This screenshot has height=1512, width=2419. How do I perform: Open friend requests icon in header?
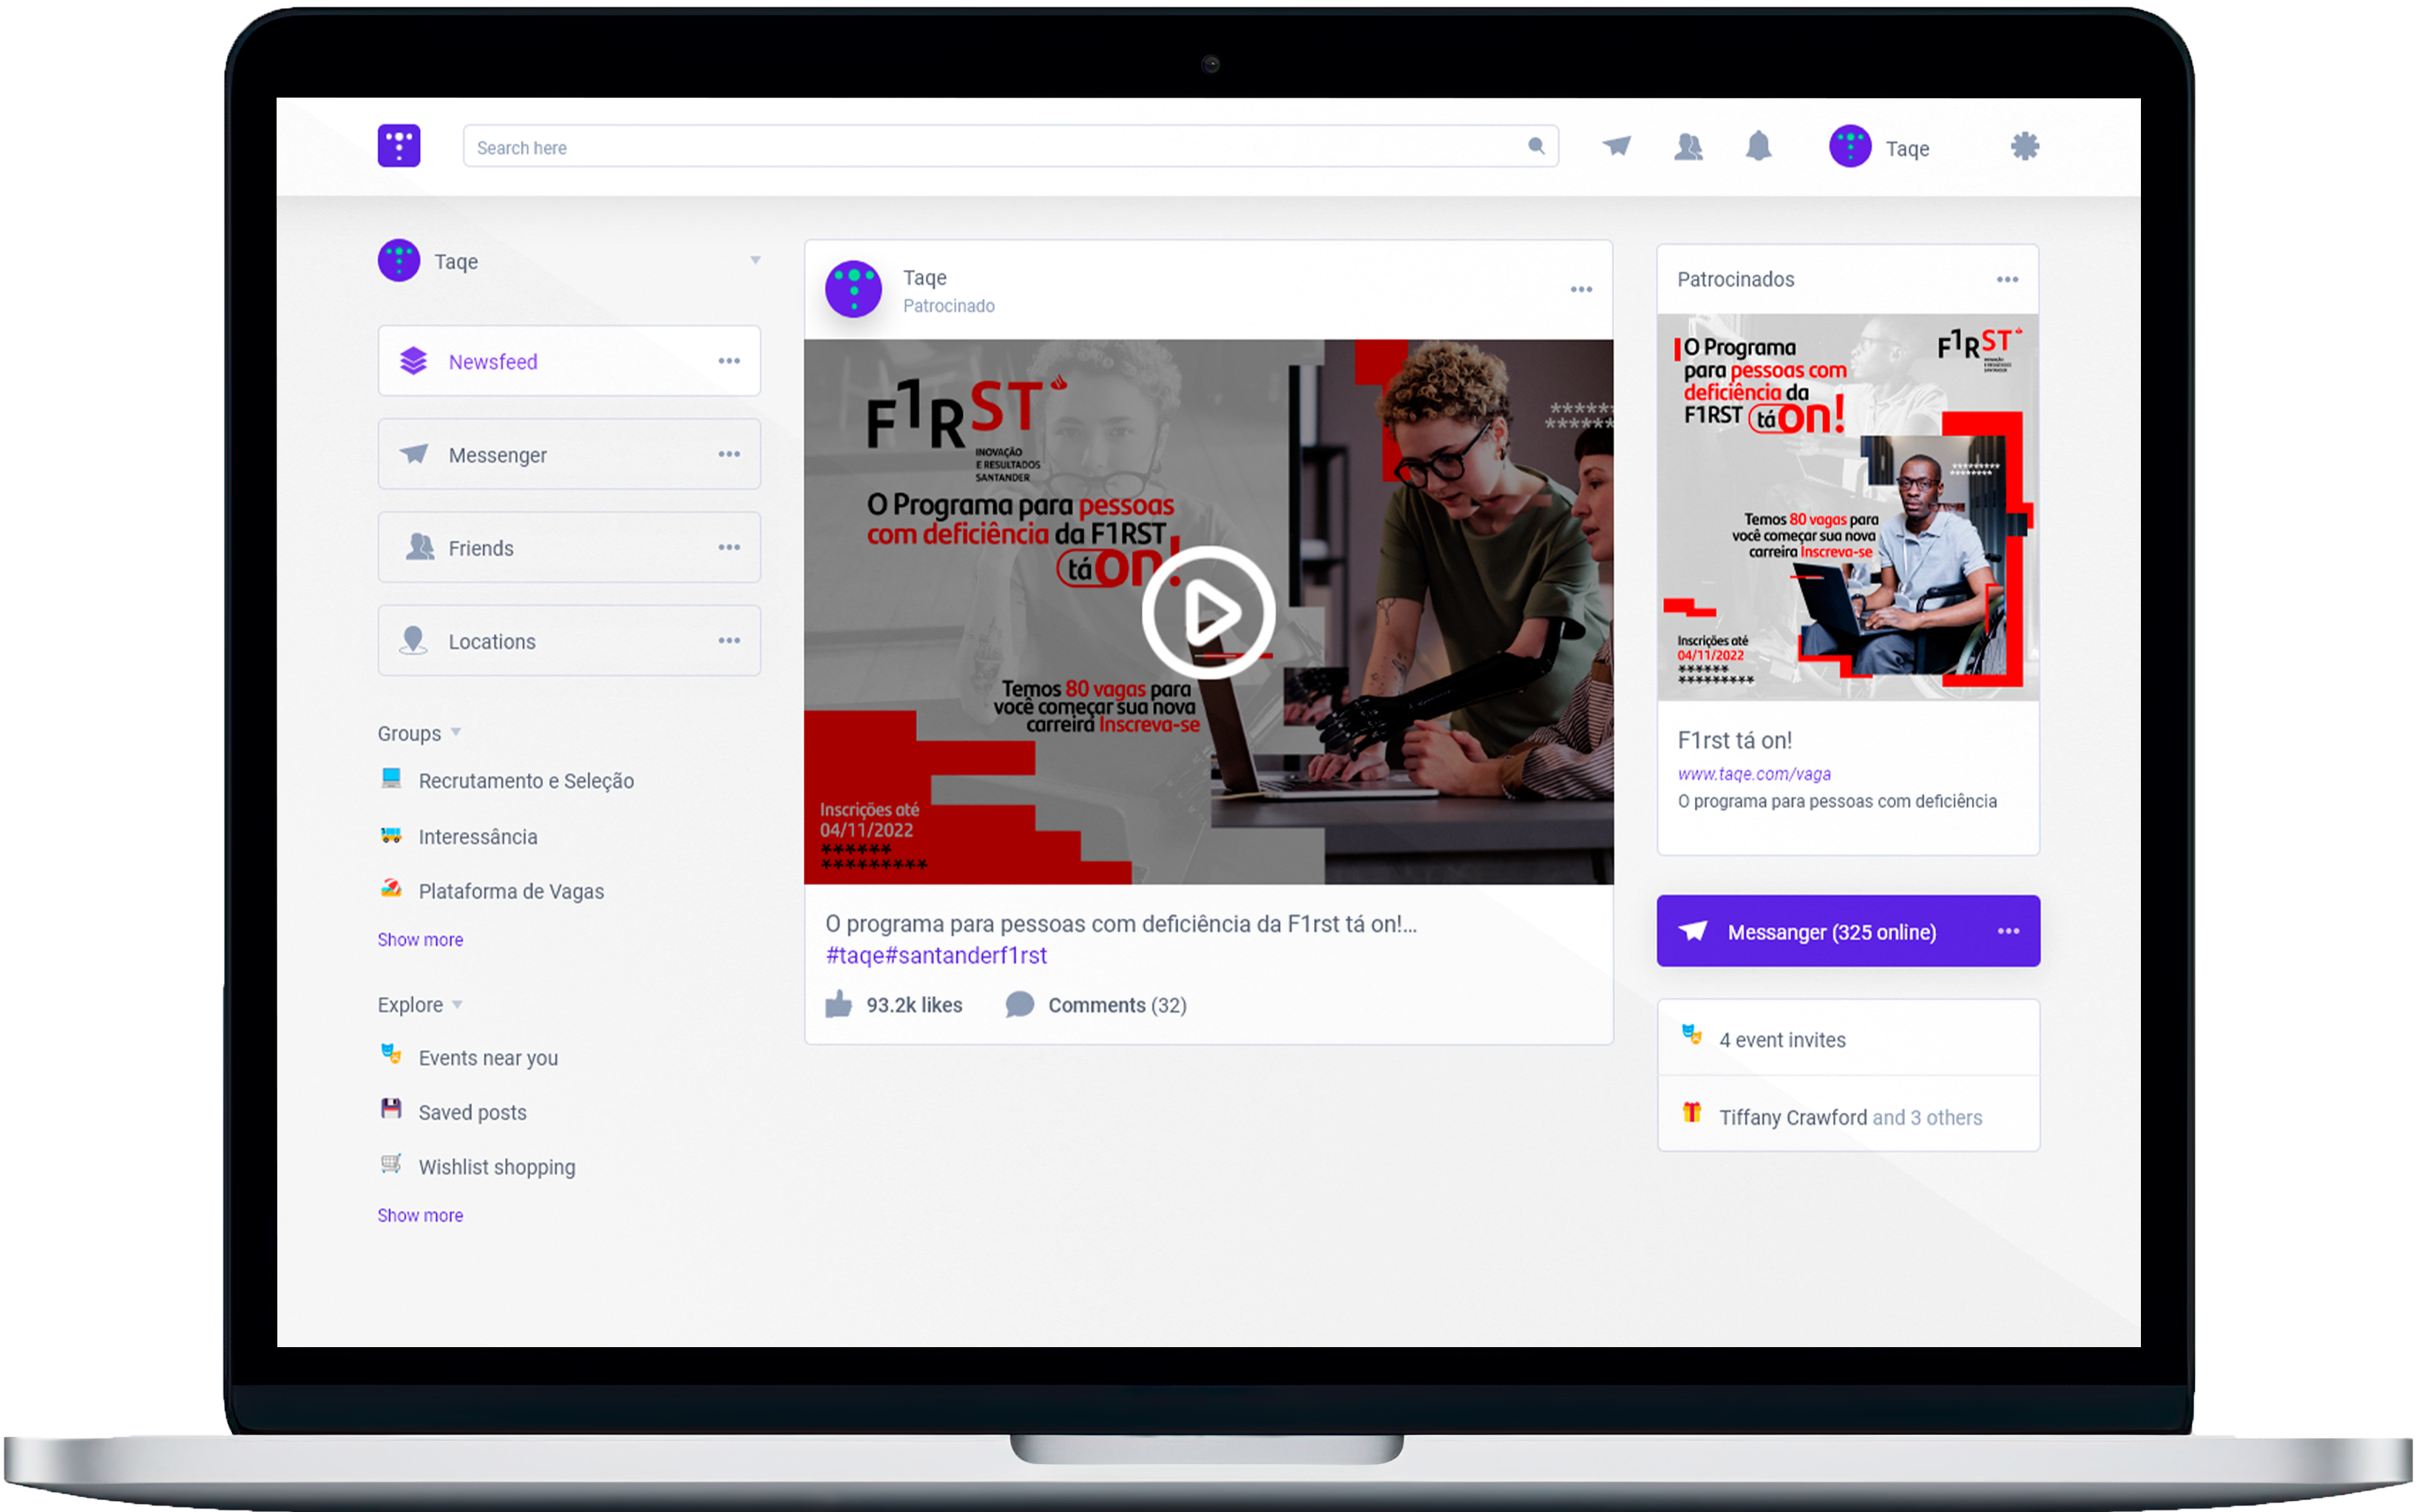[1688, 147]
